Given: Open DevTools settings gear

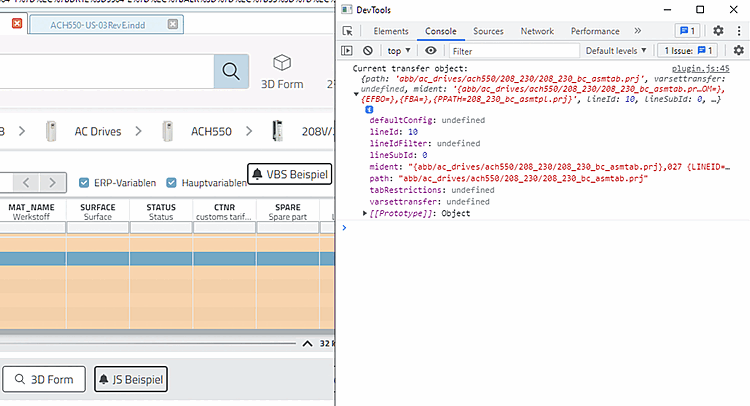Looking at the screenshot, I should pyautogui.click(x=718, y=31).
